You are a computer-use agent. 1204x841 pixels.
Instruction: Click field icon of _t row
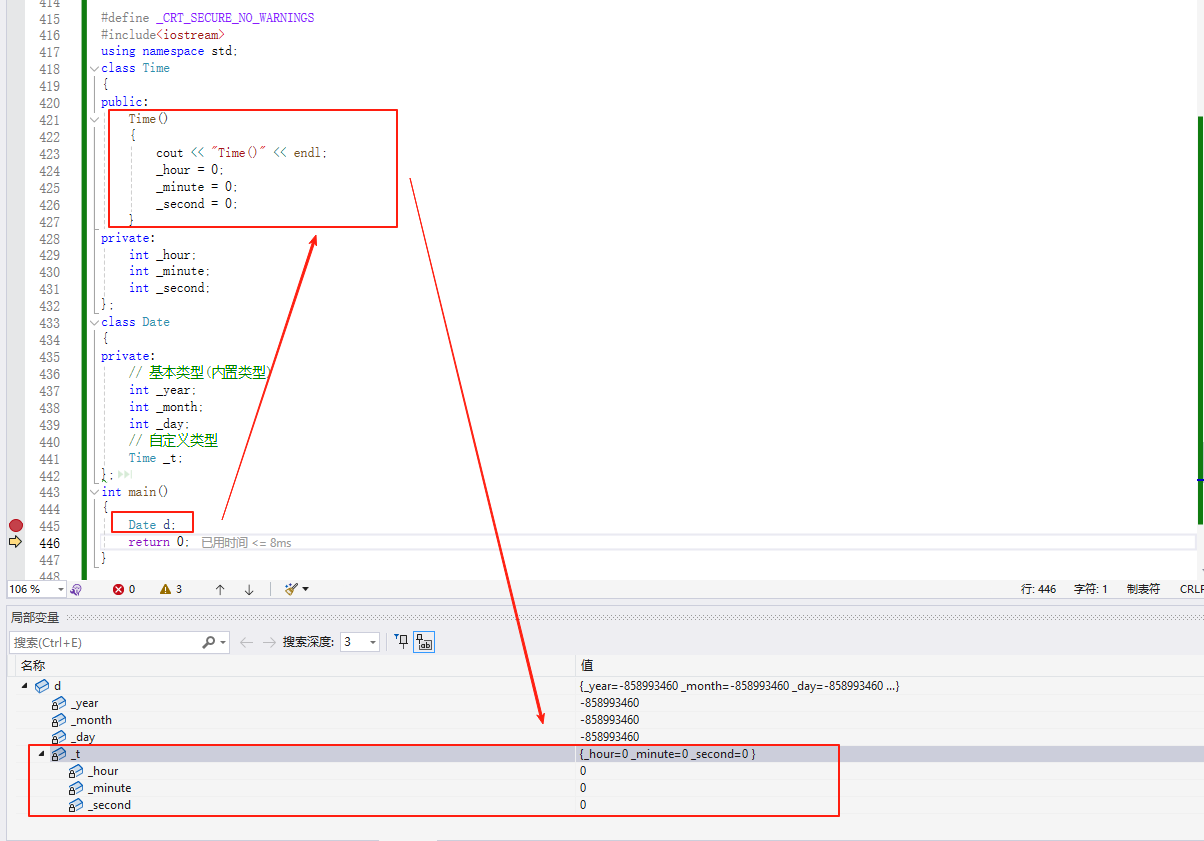pos(59,754)
